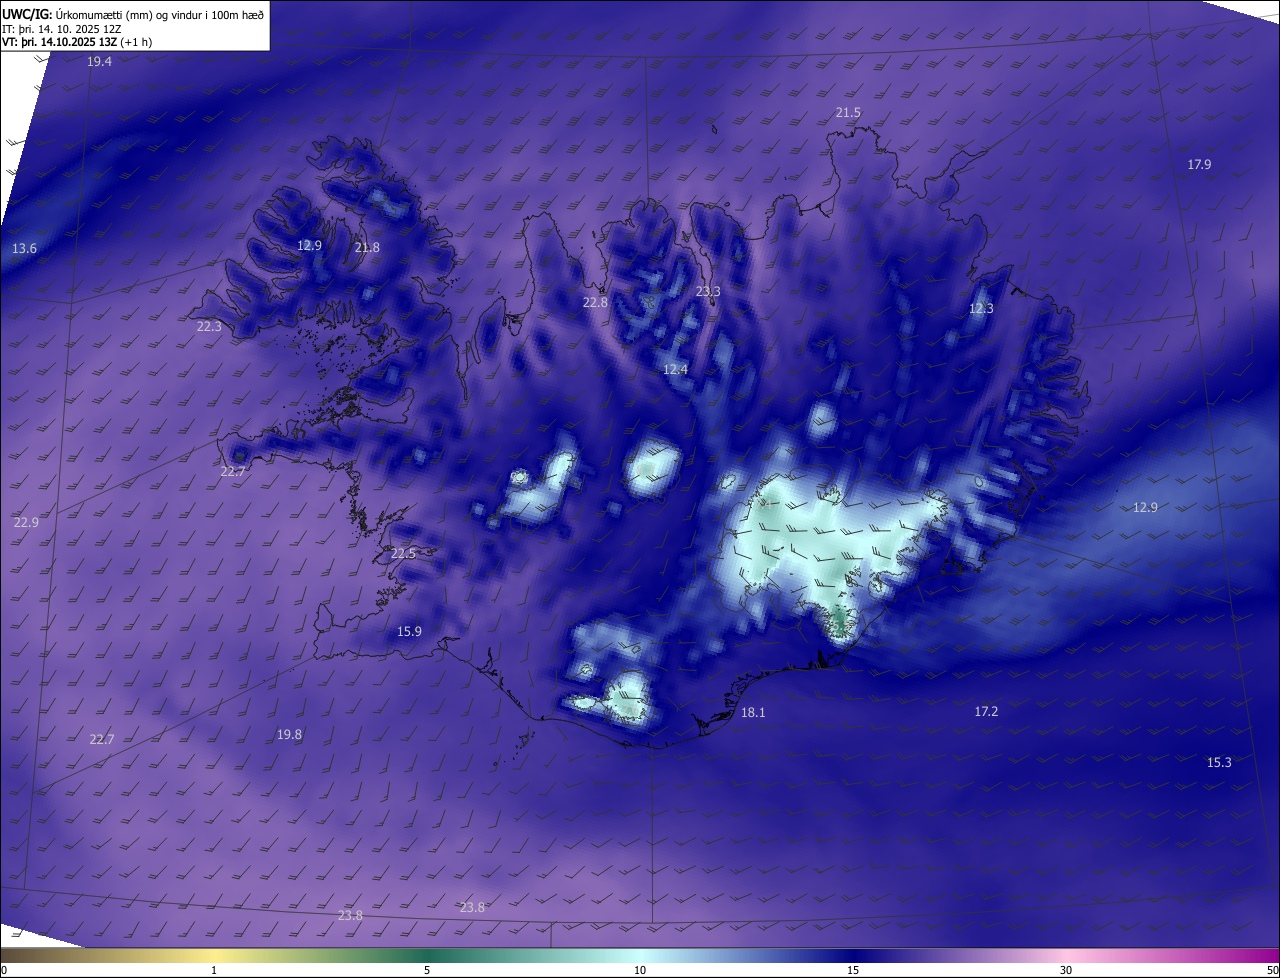
Task: Click the color scale tick labeled 50
Action: tap(1272, 970)
